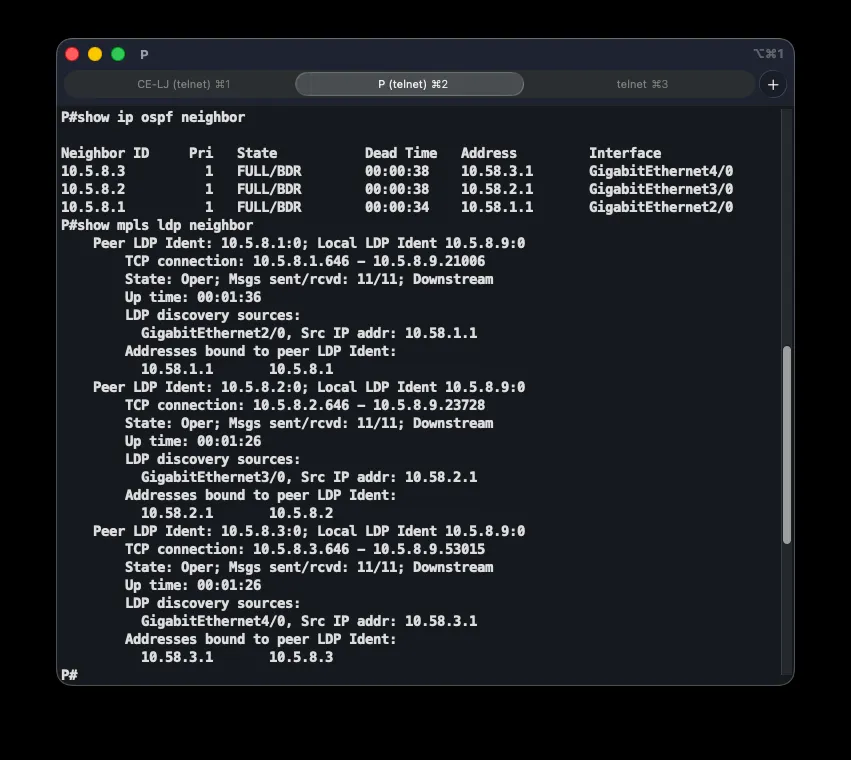851x760 pixels.
Task: Click 'Peer LDP Ident: 10.5.8.1:0' line
Action: [x=309, y=243]
